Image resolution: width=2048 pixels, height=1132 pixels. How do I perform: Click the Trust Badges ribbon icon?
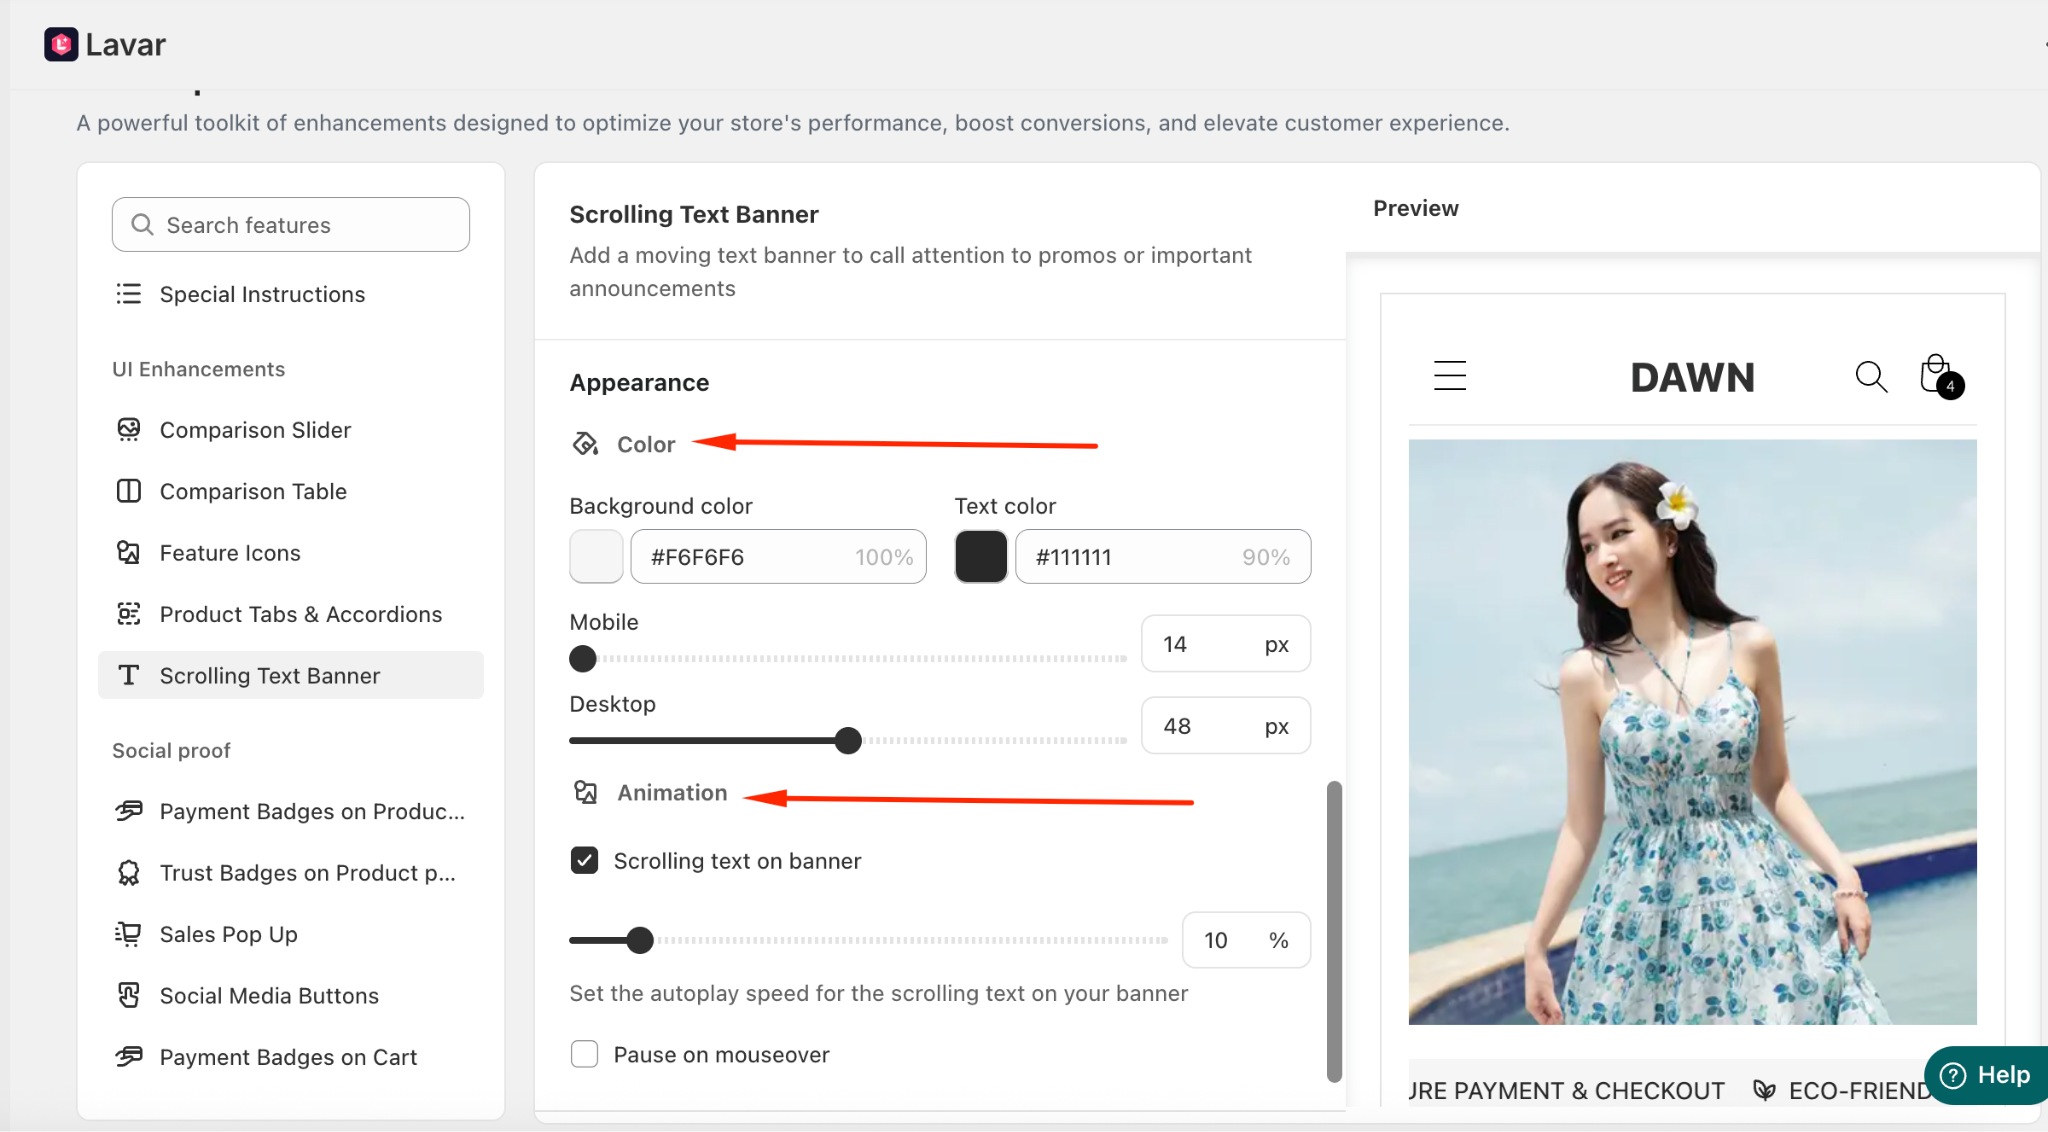129,873
